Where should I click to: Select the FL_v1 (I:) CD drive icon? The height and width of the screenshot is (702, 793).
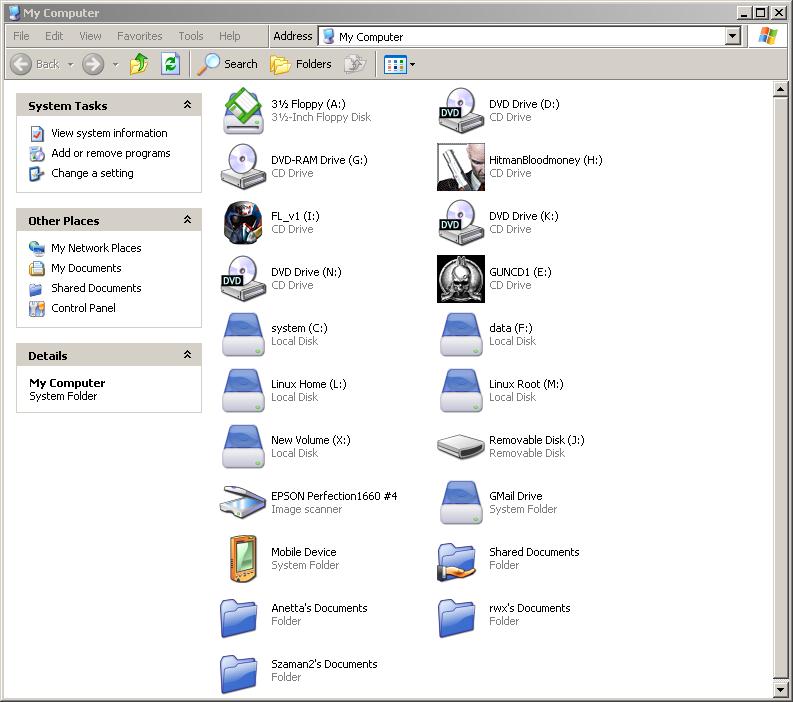(x=243, y=223)
